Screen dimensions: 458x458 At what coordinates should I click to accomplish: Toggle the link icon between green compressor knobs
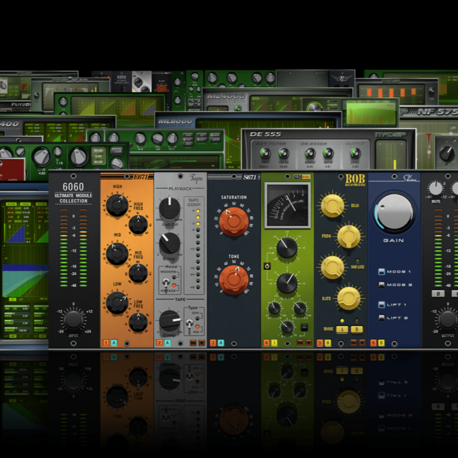coord(267,266)
